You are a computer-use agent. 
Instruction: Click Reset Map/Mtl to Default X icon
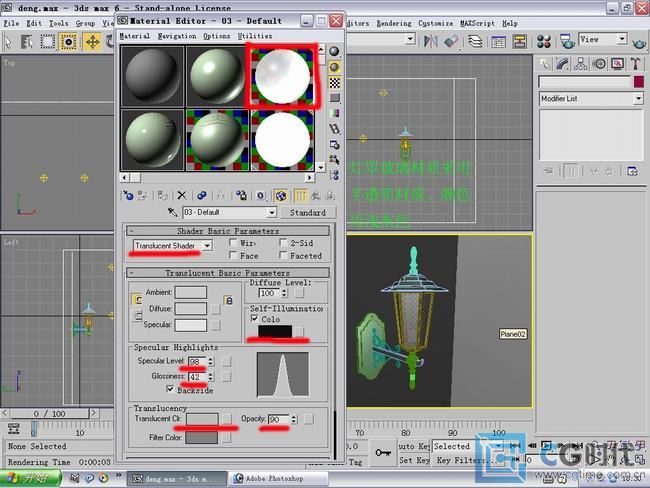[182, 195]
